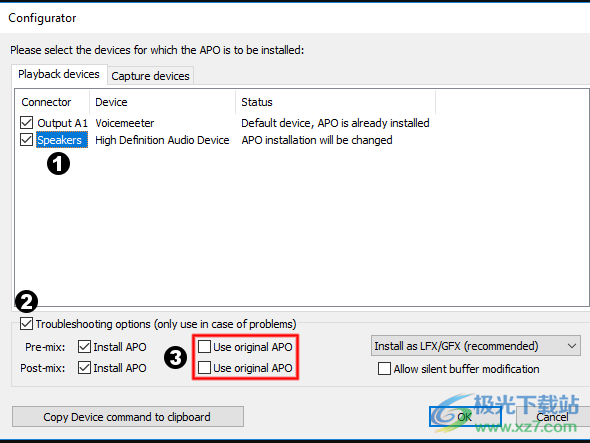This screenshot has height=443, width=590.
Task: Select the Voicemeeter device entry
Action: tap(125, 123)
